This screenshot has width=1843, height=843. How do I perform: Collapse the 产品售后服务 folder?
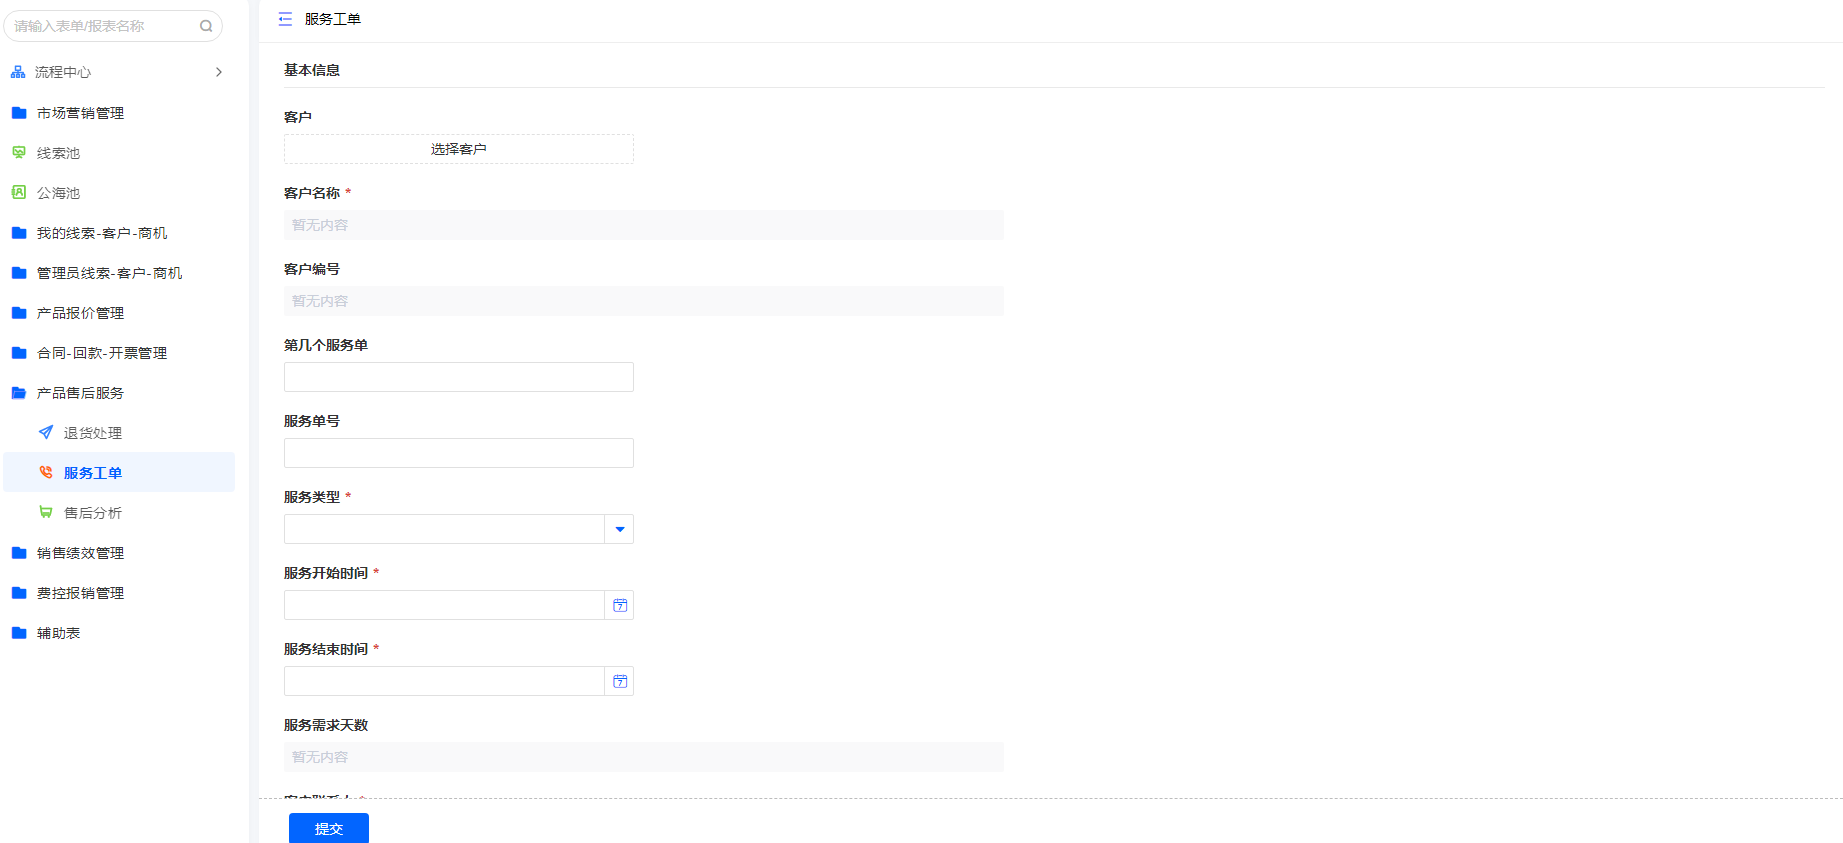80,393
